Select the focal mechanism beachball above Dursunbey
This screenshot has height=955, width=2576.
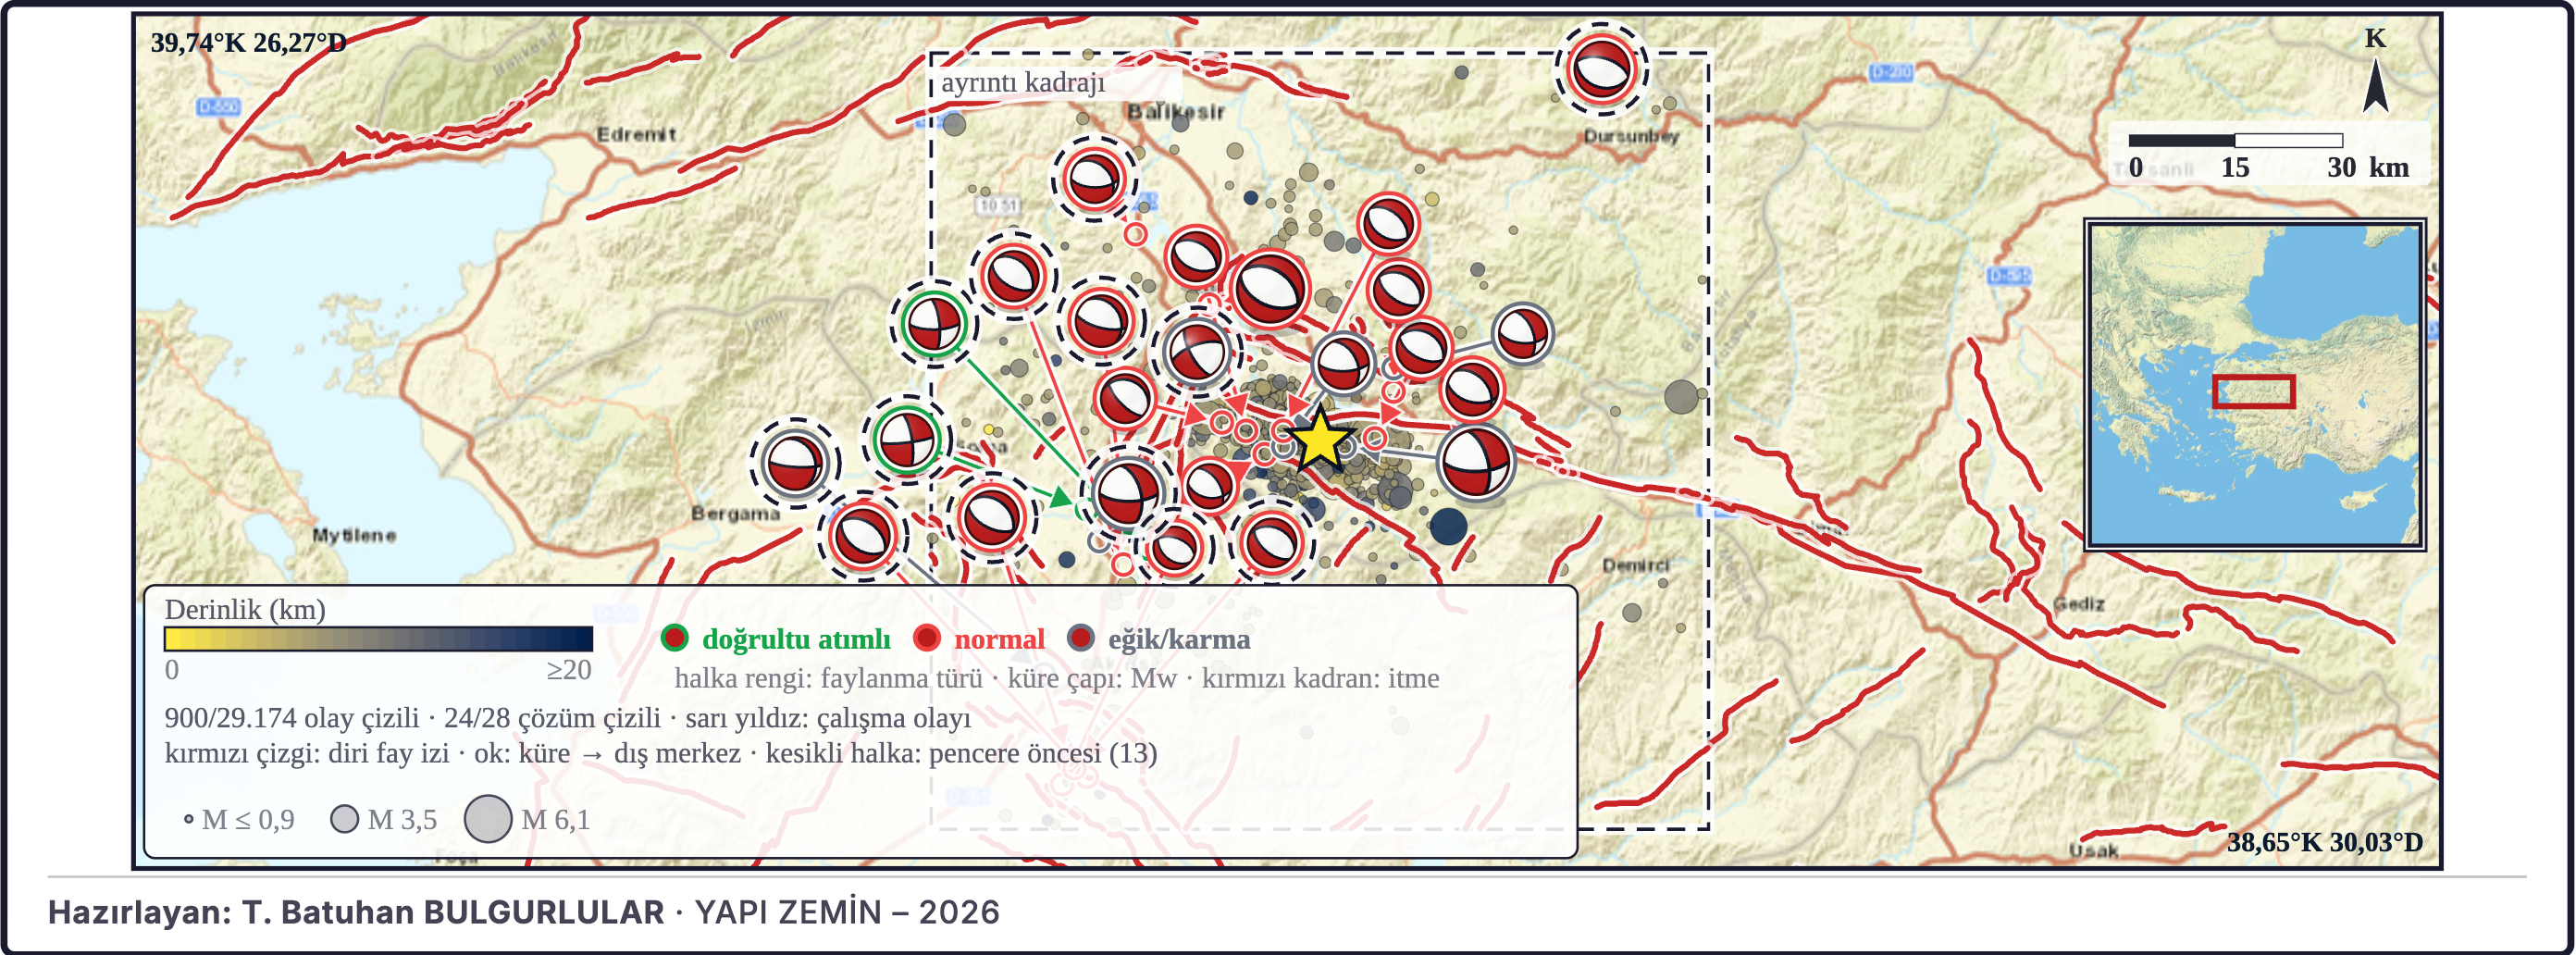(x=1601, y=68)
